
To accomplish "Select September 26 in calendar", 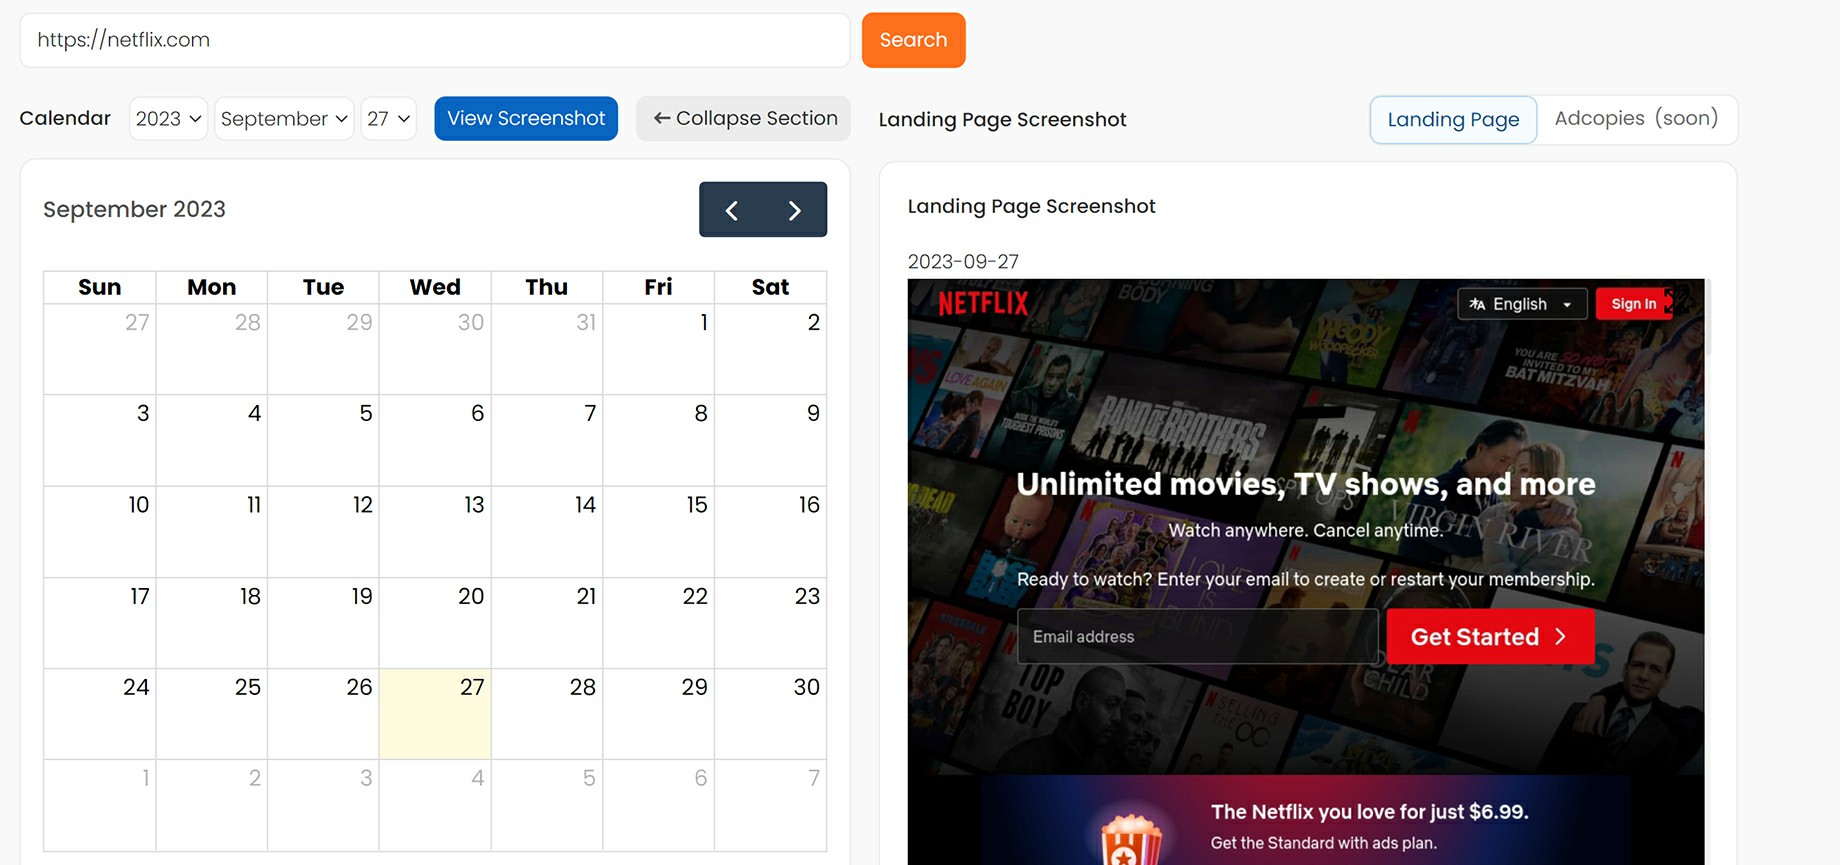I will pos(323,714).
